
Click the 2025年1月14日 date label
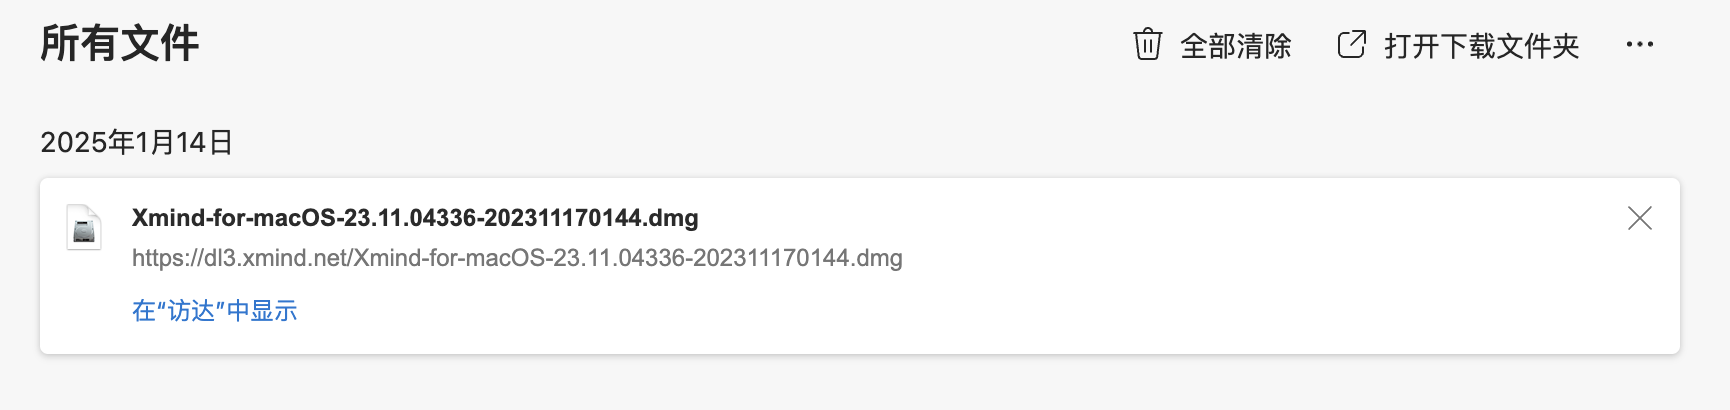(136, 142)
